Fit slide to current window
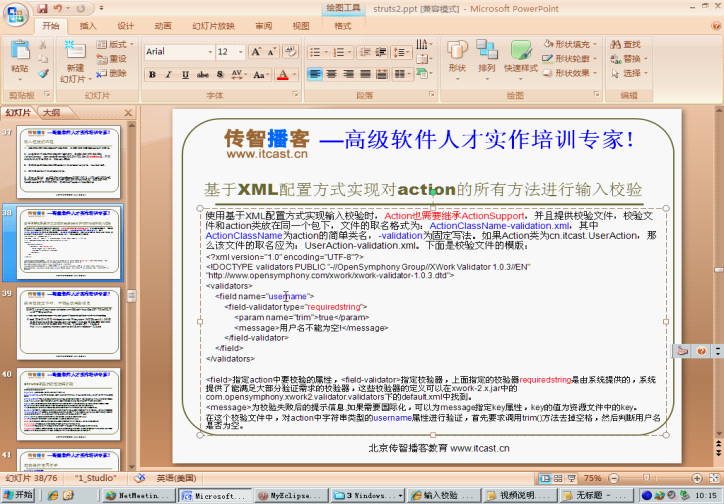The height and width of the screenshot is (504, 724). pos(714,478)
